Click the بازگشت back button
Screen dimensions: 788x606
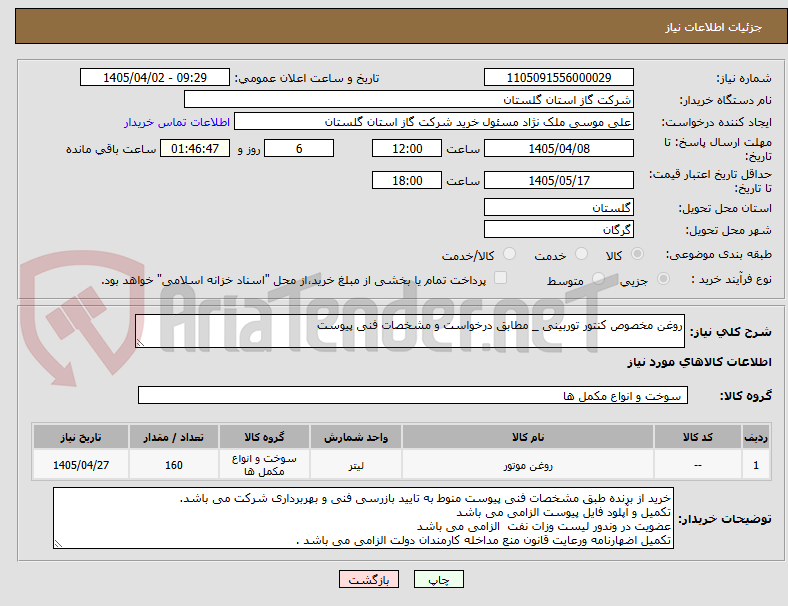click(x=369, y=579)
